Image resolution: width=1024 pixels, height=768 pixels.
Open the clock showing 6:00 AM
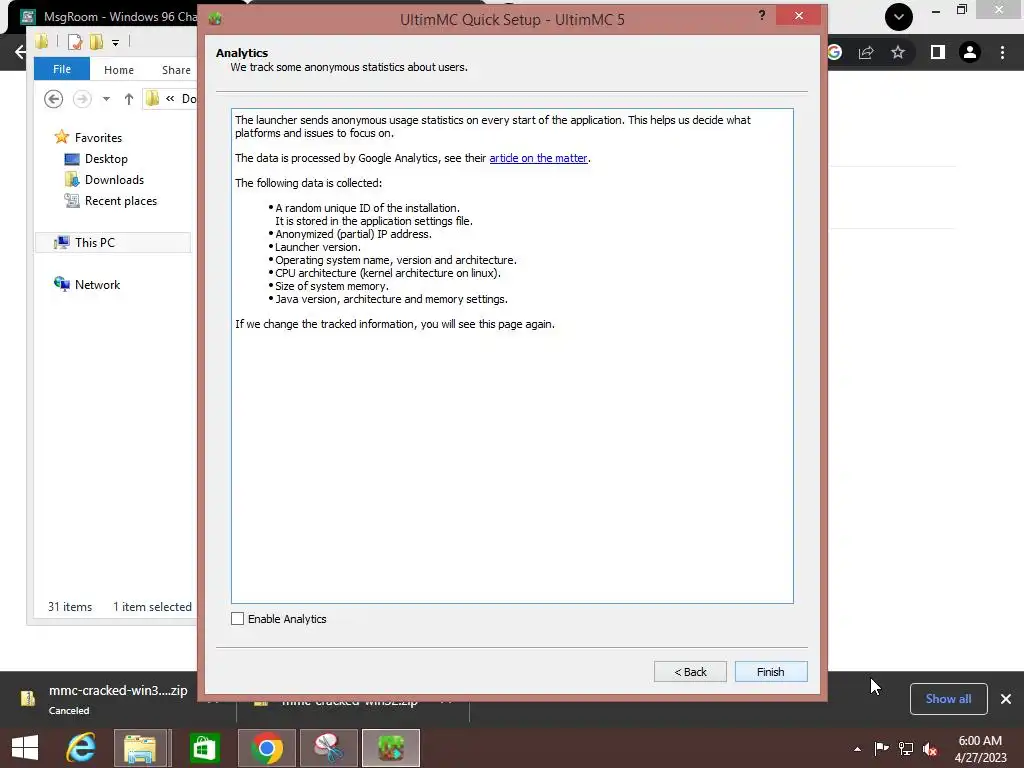(x=980, y=749)
